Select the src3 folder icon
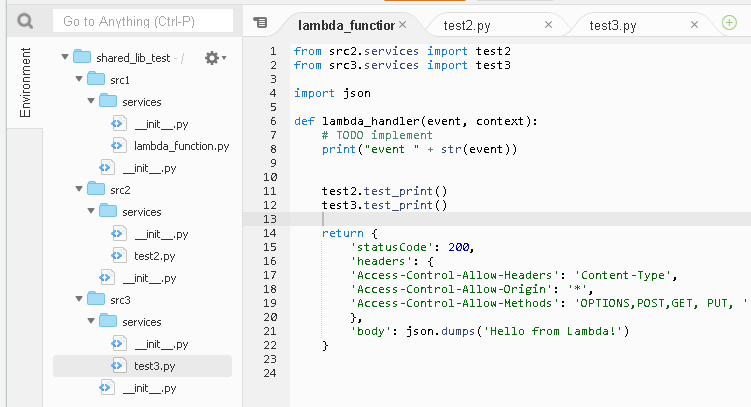Screen dimensions: 751x407 [x=96, y=299]
